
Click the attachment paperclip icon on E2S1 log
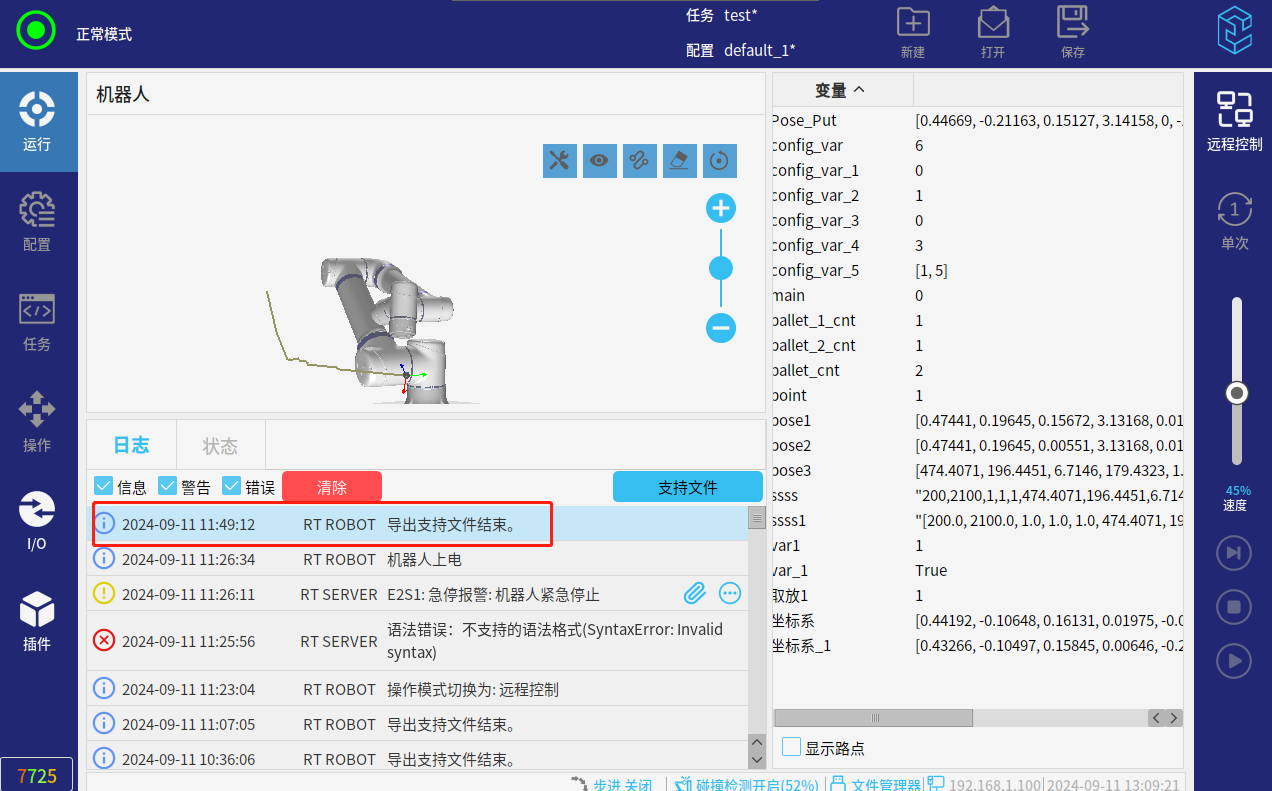(x=694, y=594)
